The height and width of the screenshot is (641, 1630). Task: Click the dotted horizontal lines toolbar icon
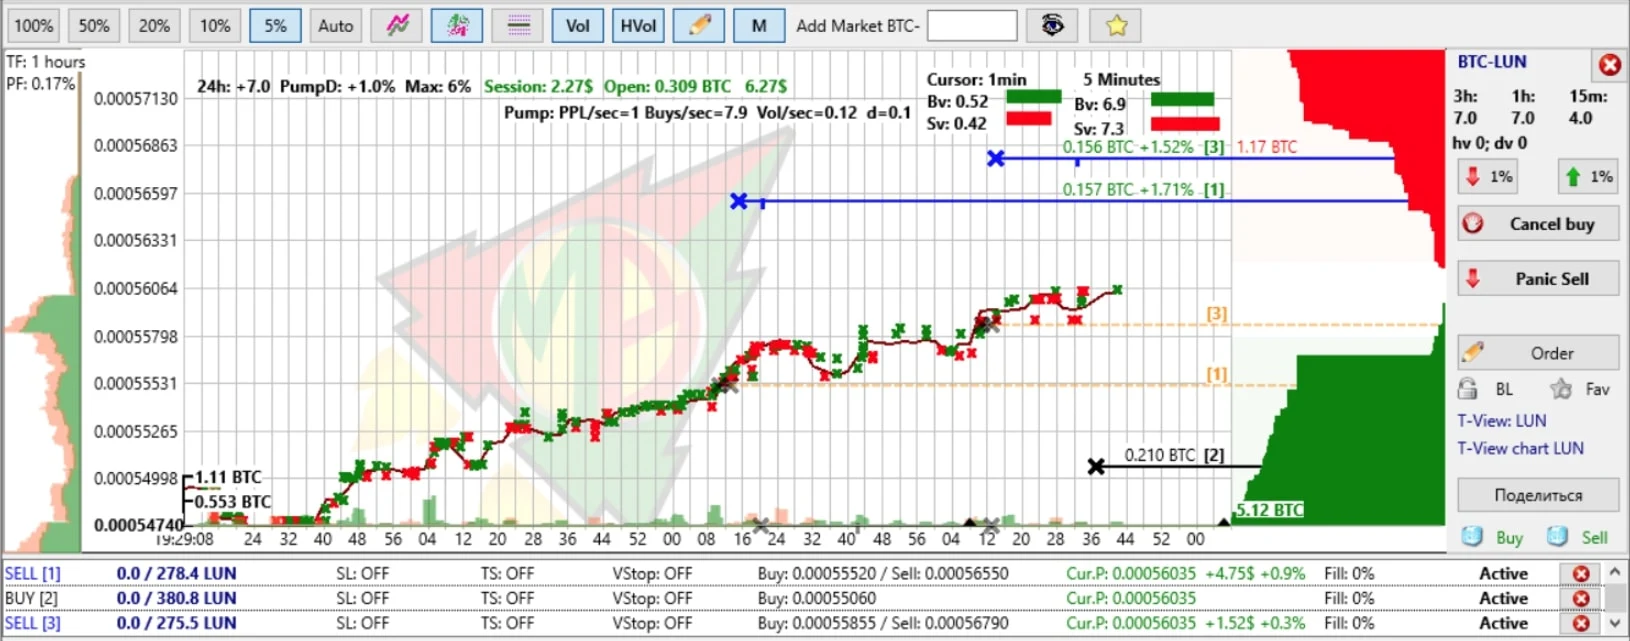tap(518, 26)
